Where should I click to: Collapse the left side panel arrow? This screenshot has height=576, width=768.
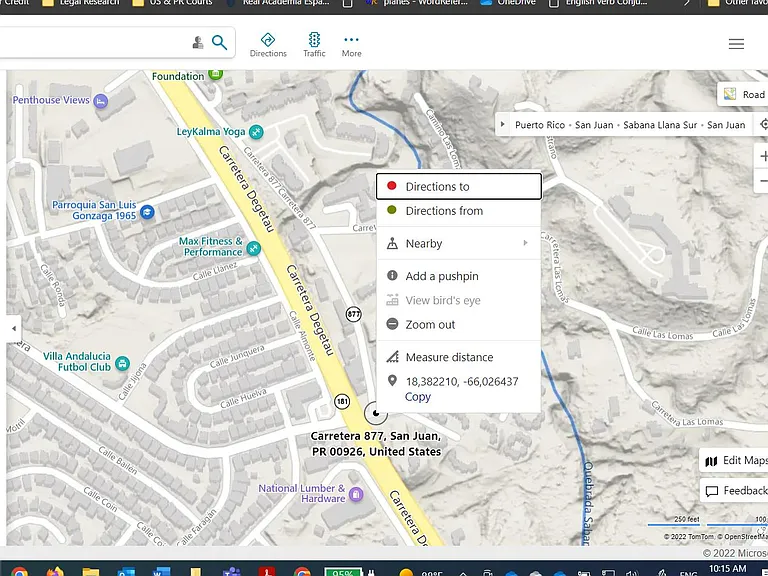tap(14, 328)
